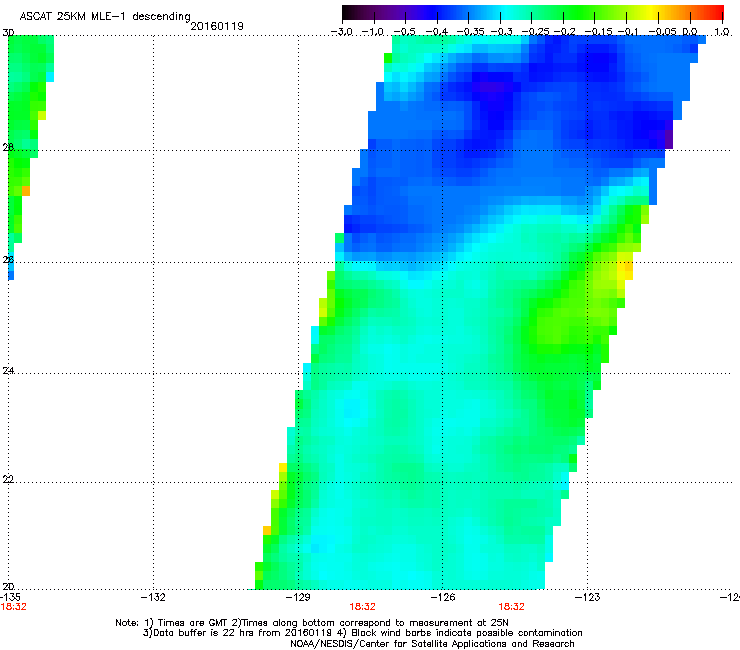740x650 pixels.
Task: Click the -0.2 color scale label
Action: pos(564,32)
